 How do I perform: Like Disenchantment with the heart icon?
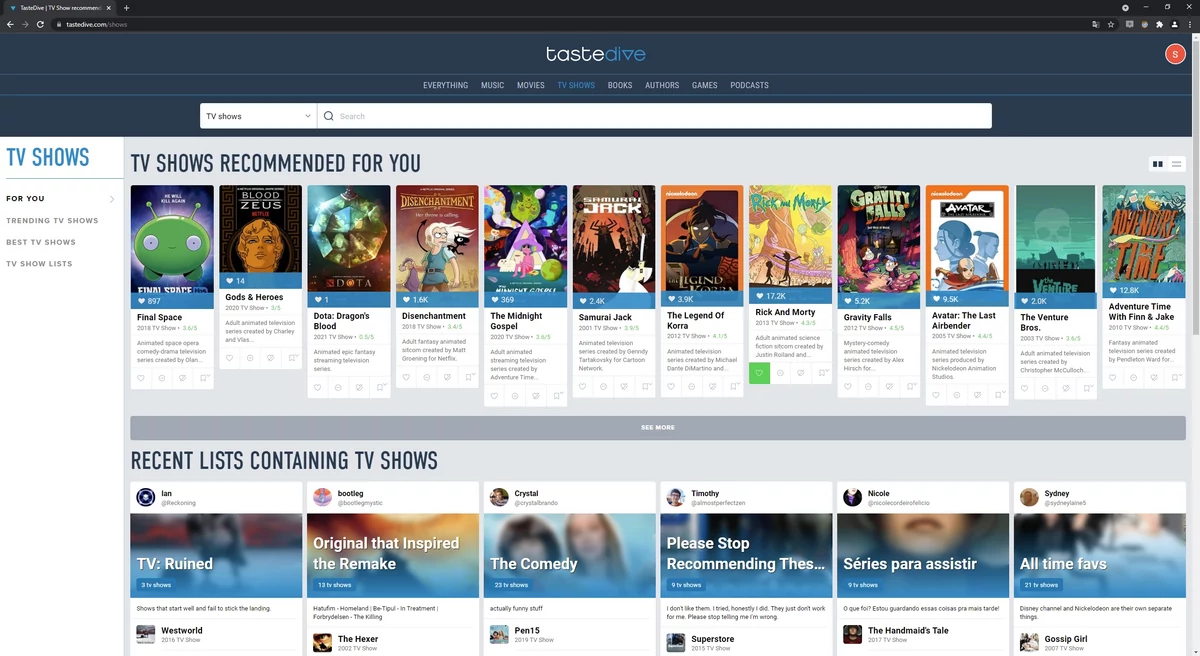(406, 377)
